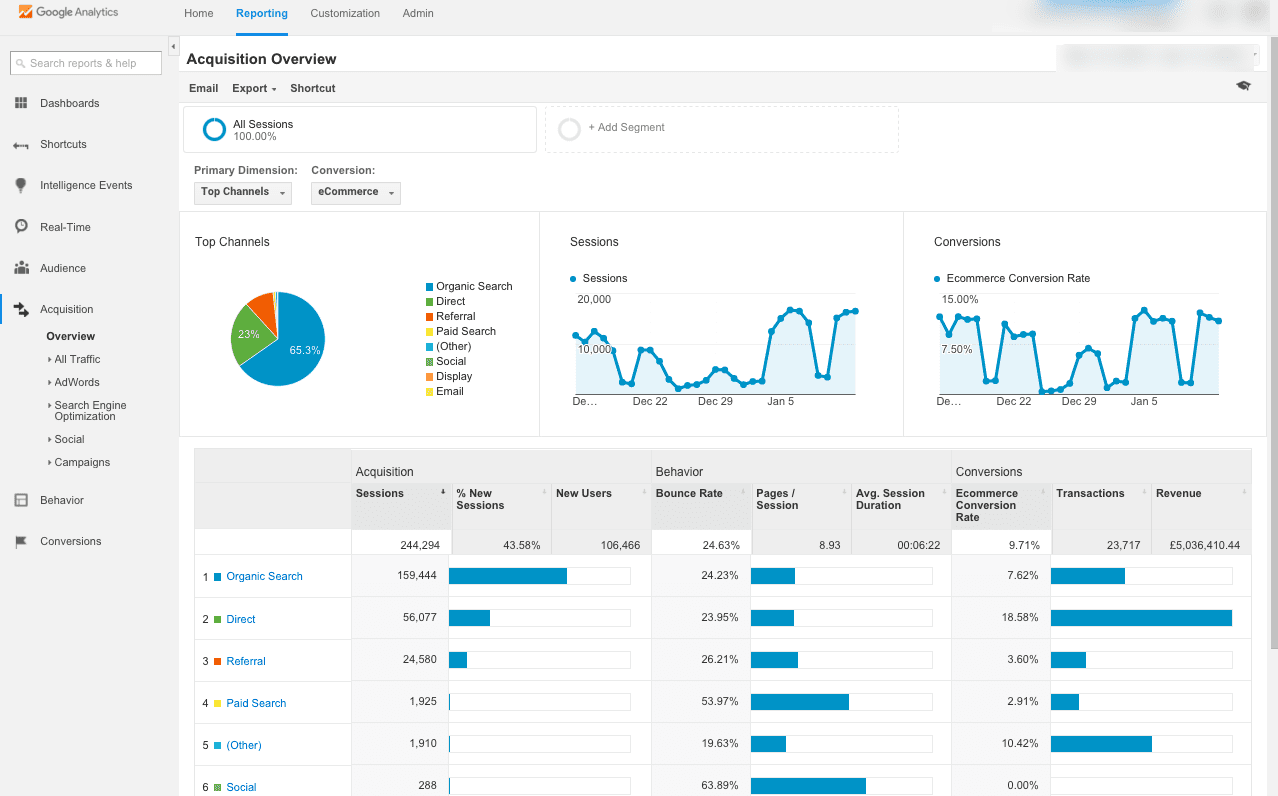
Task: Open the Referral channel link
Action: pyautogui.click(x=246, y=661)
